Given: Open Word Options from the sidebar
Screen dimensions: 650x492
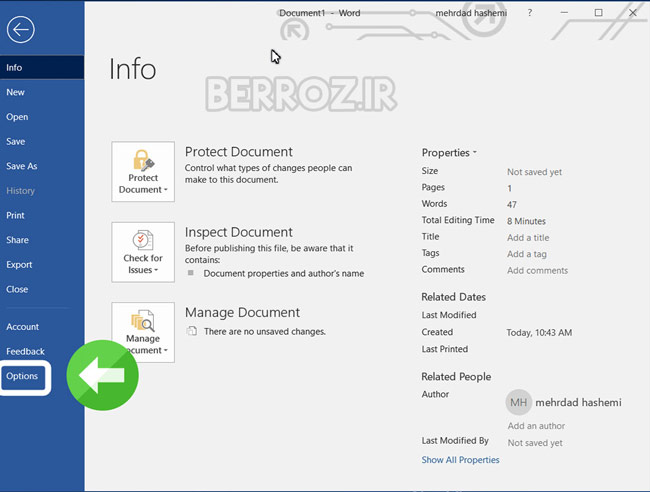Looking at the screenshot, I should (x=23, y=376).
